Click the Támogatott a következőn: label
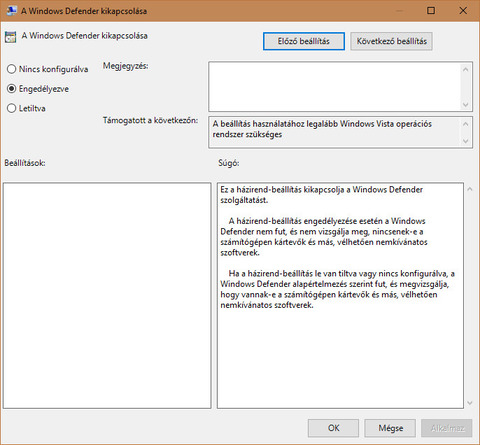This screenshot has width=480, height=445. [x=150, y=120]
